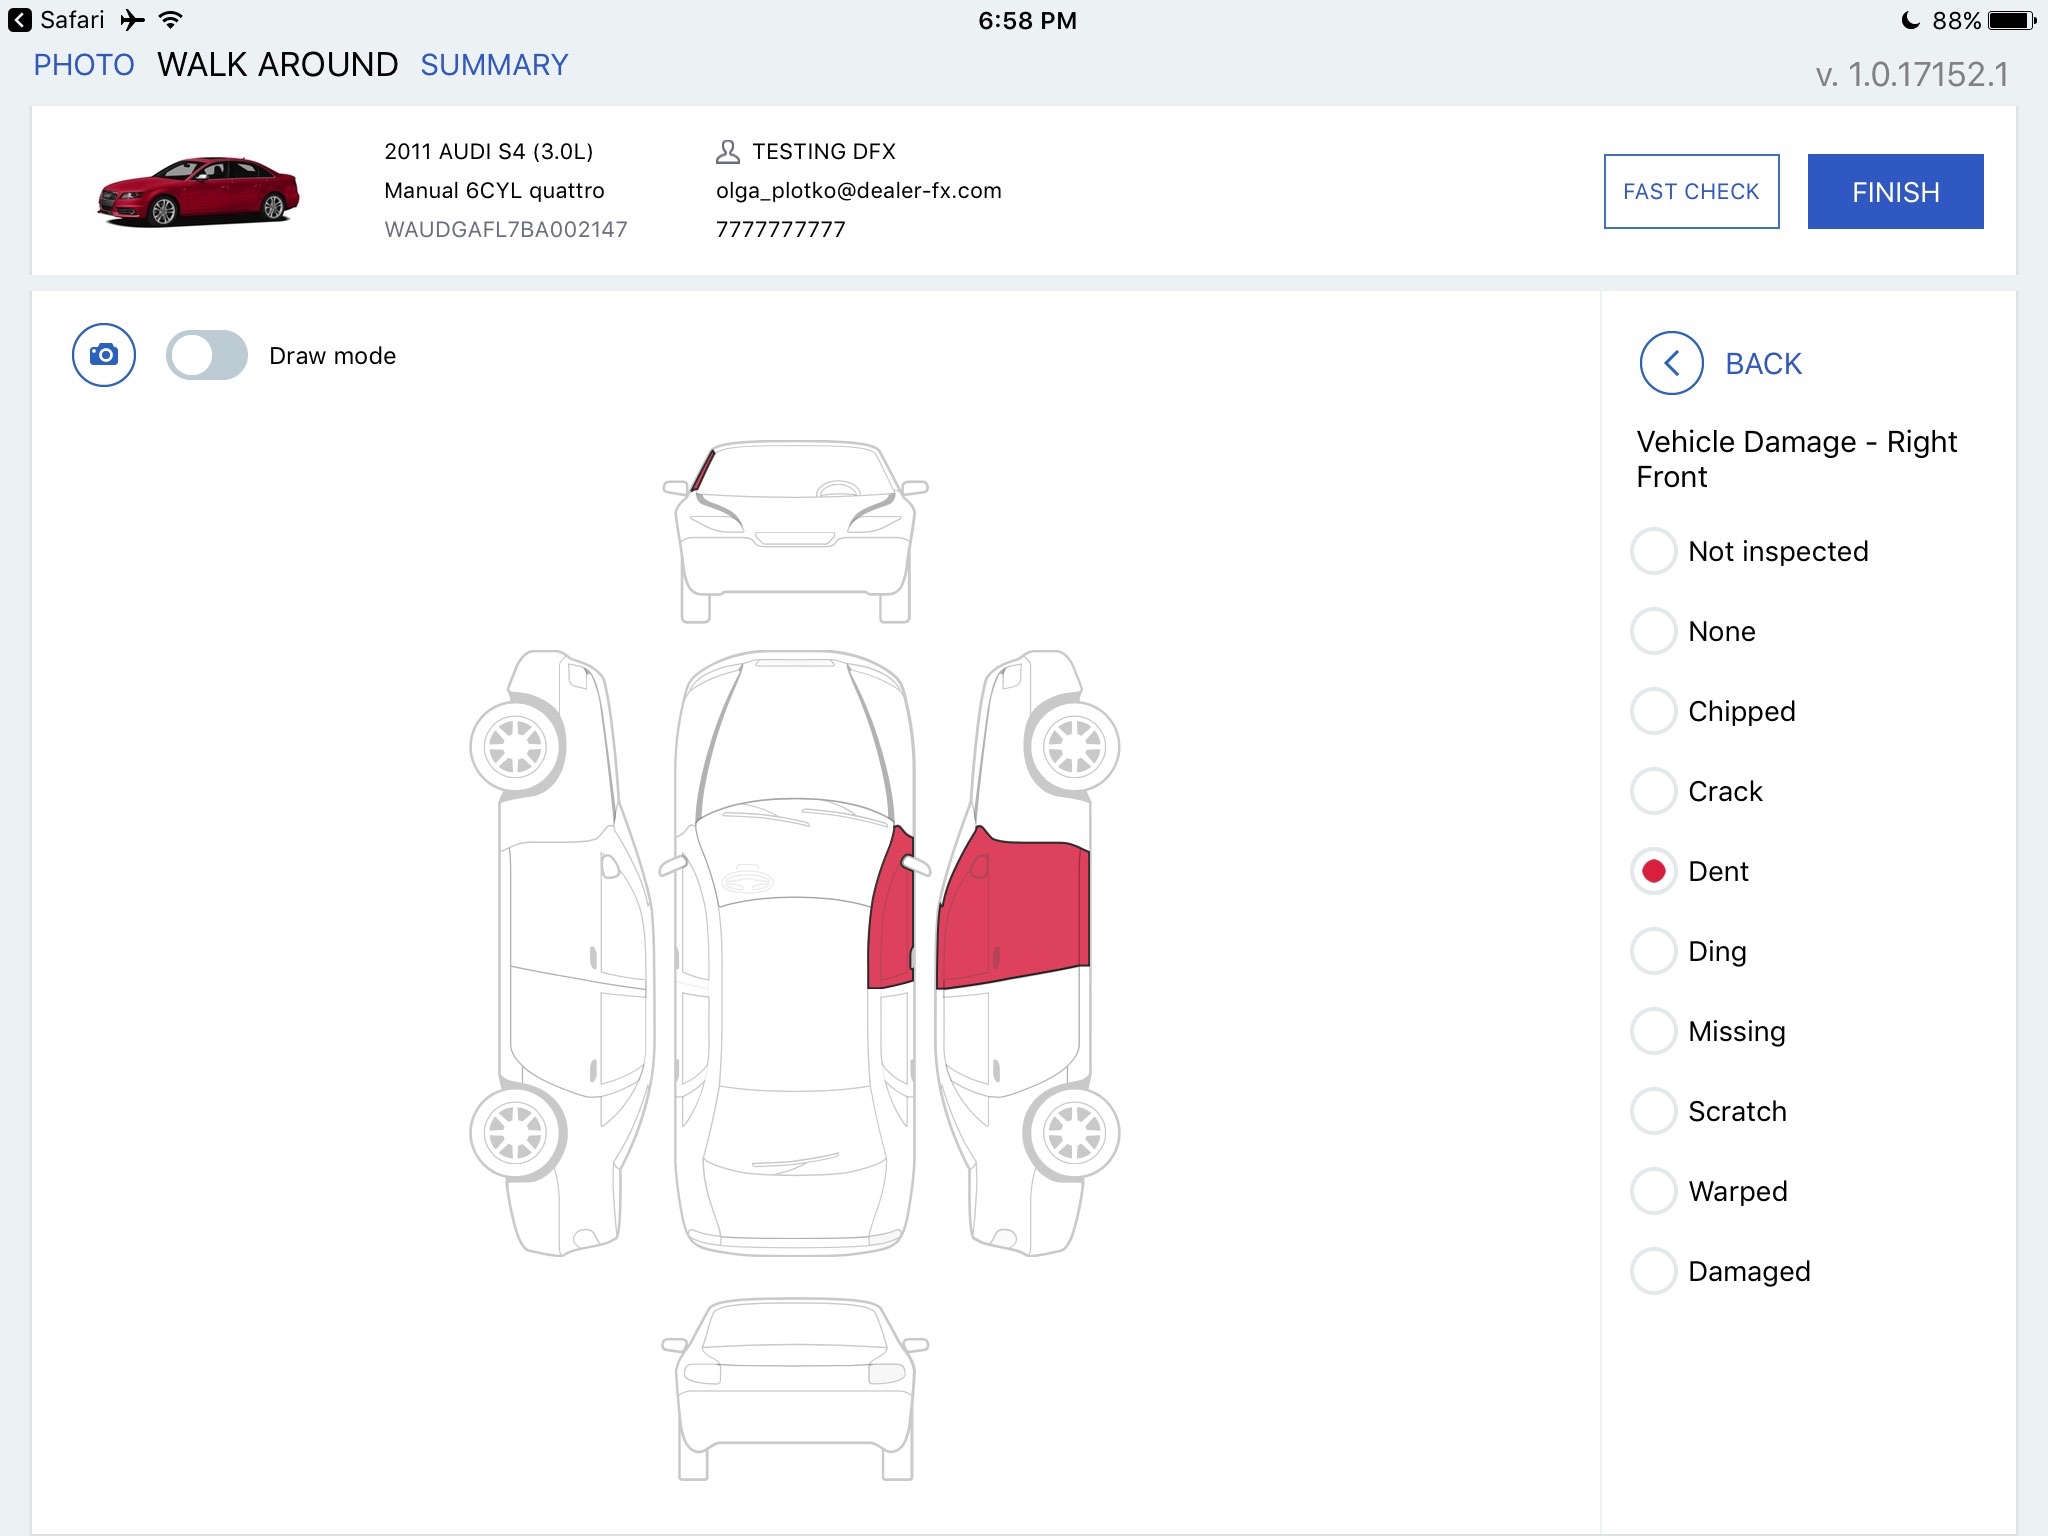This screenshot has height=1536, width=2048.
Task: Switch to the SUMMARY tab
Action: (x=493, y=65)
